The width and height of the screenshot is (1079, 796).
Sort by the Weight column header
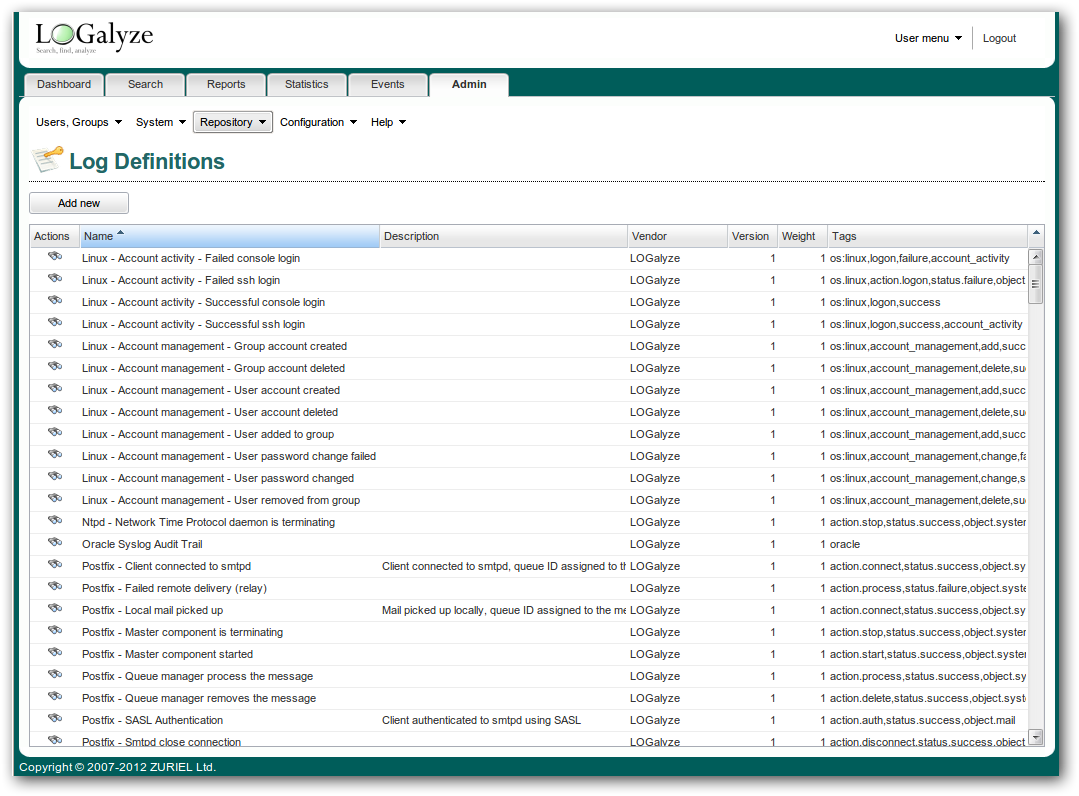click(802, 236)
